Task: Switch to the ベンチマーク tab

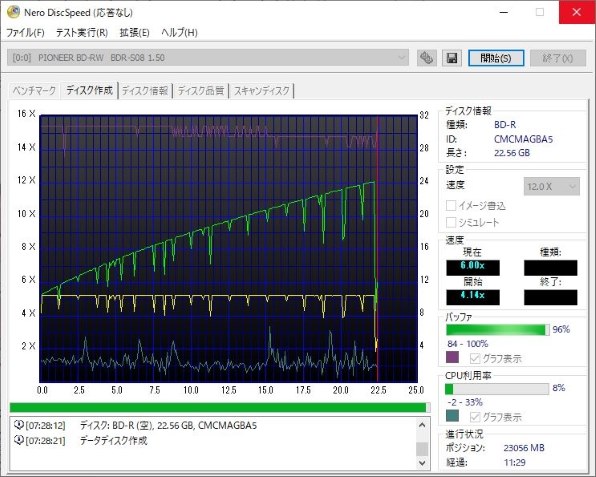Action: click(x=34, y=91)
